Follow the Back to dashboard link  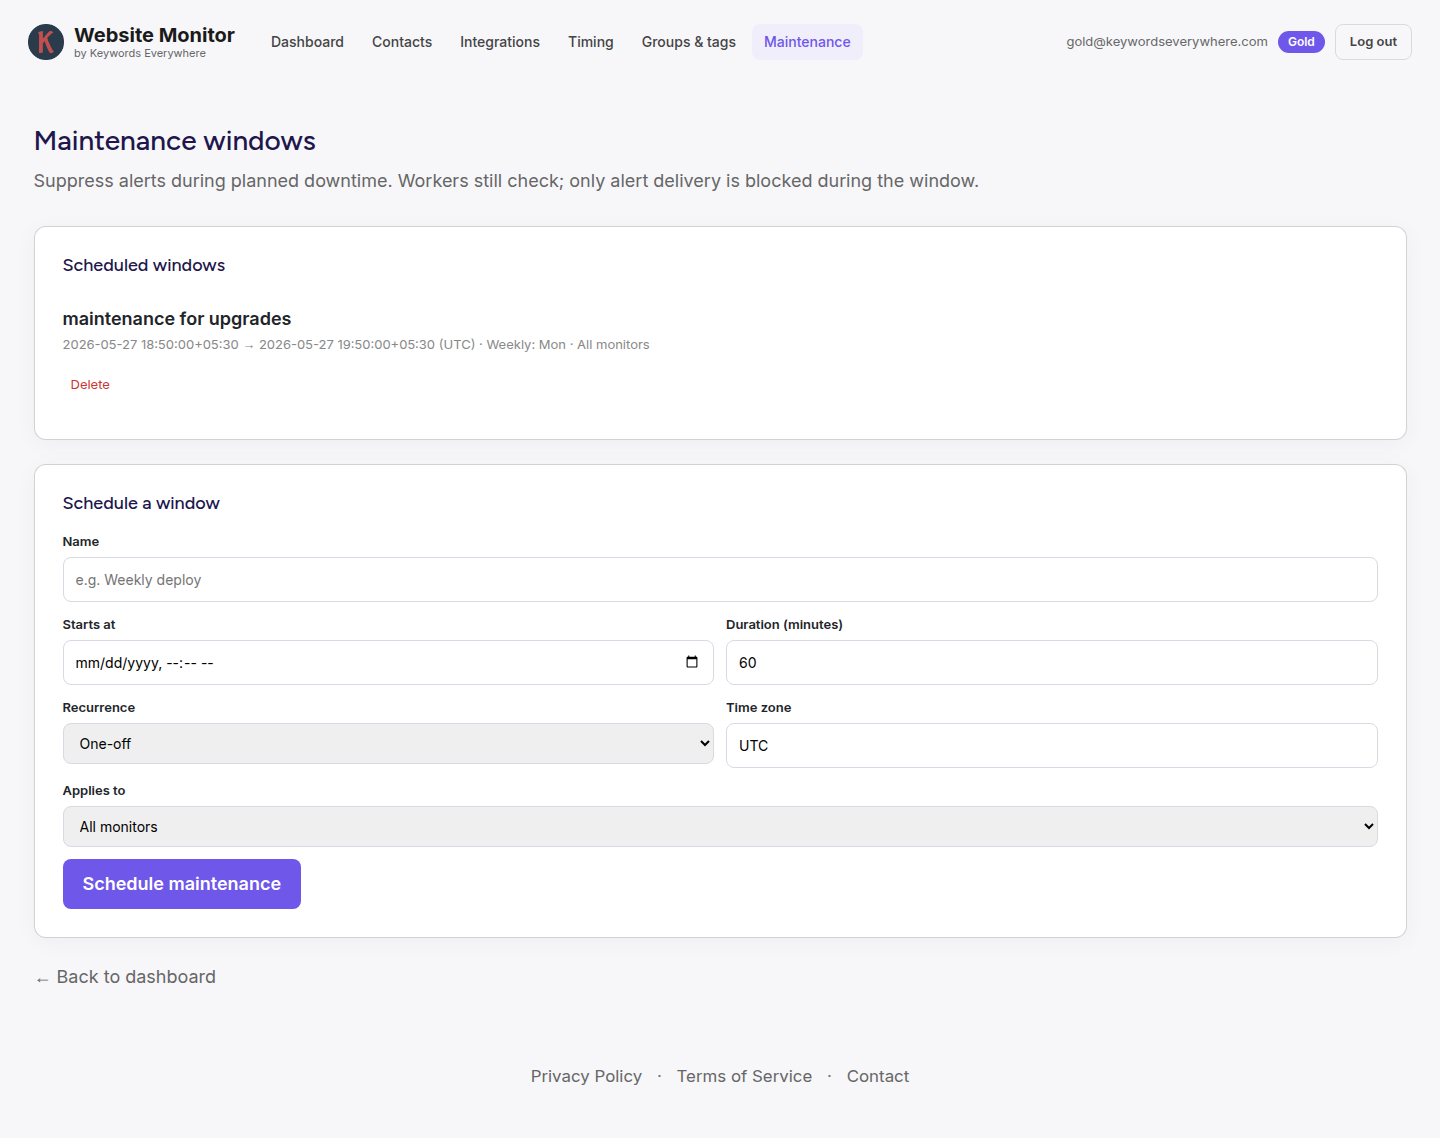[x=126, y=977]
